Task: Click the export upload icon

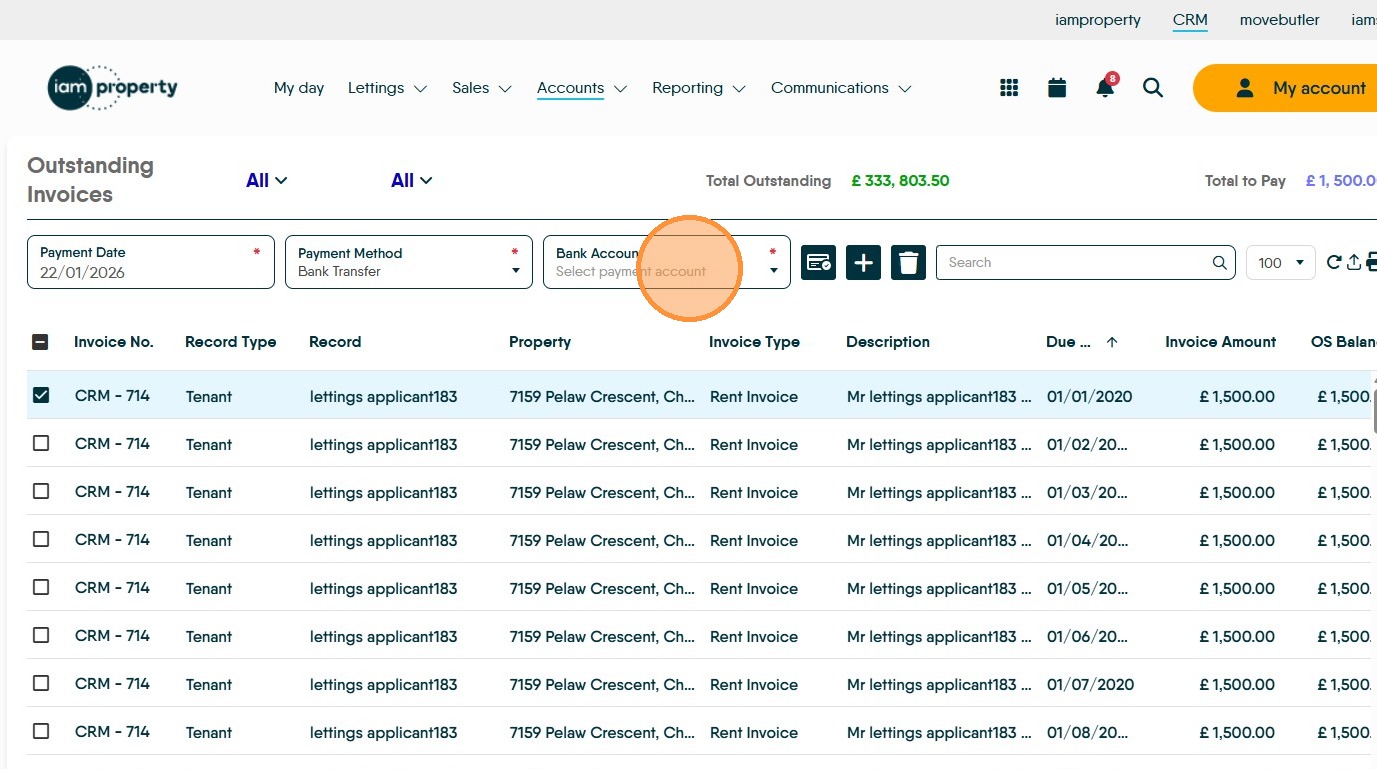Action: [1354, 263]
